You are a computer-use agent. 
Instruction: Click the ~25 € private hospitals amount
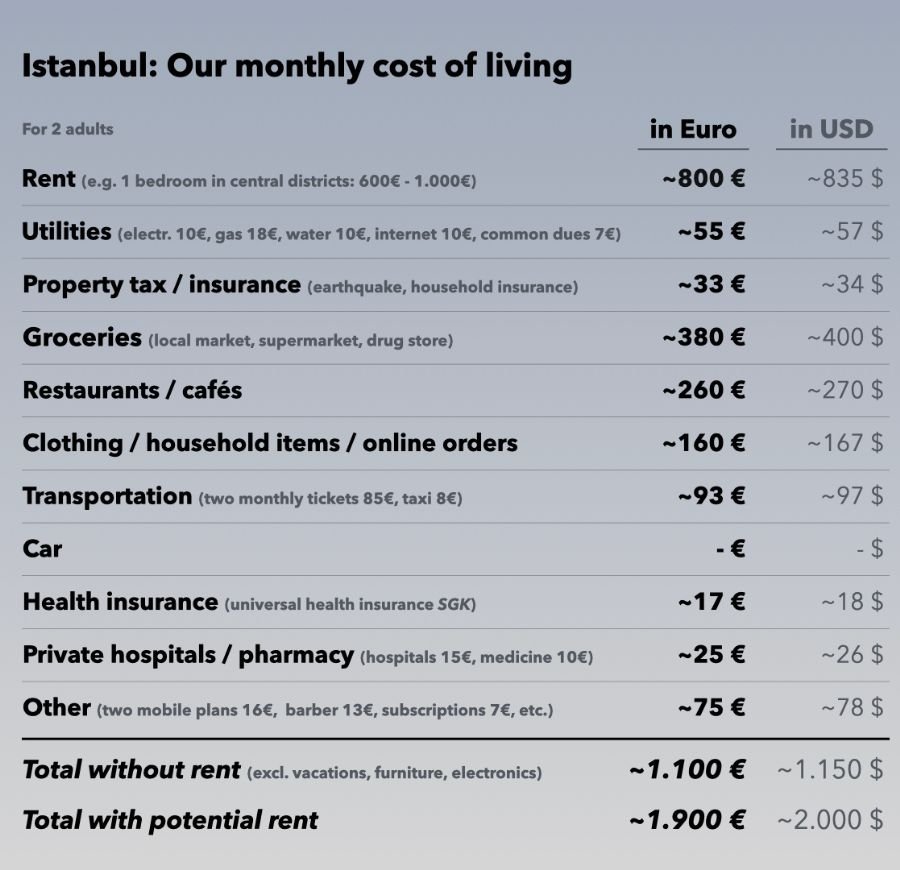[x=711, y=655]
